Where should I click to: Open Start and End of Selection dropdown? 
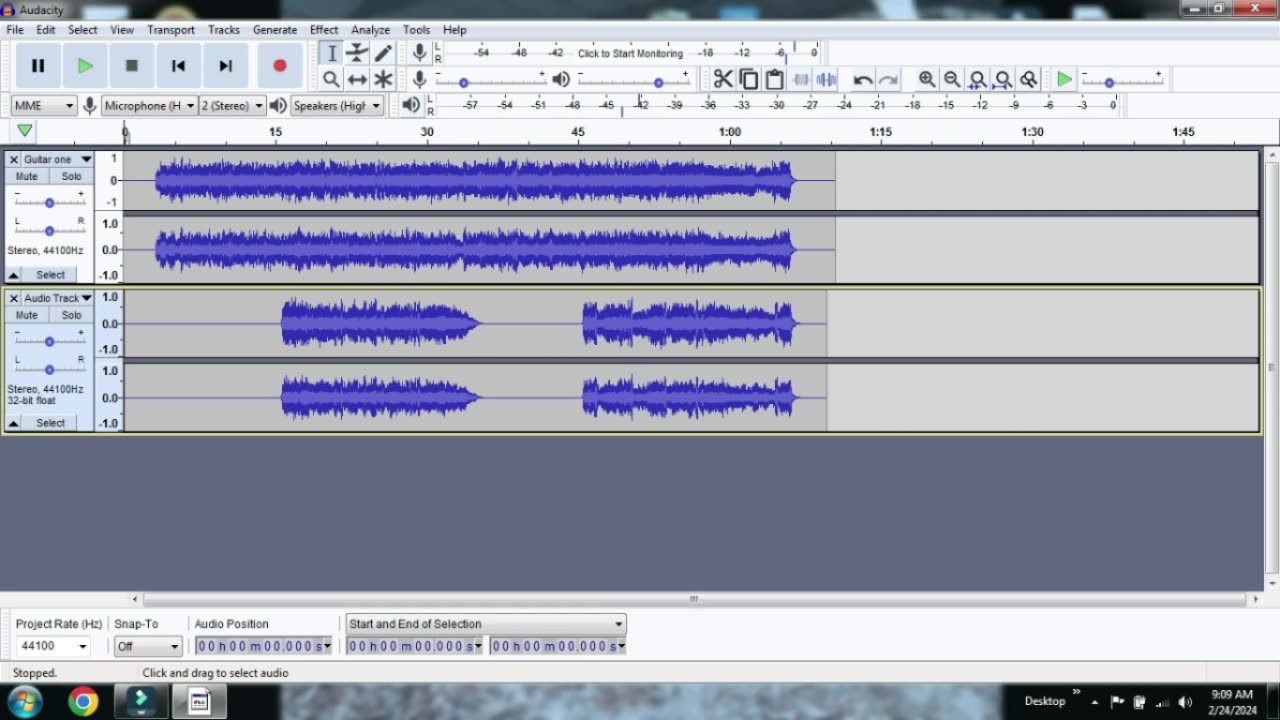pyautogui.click(x=486, y=624)
